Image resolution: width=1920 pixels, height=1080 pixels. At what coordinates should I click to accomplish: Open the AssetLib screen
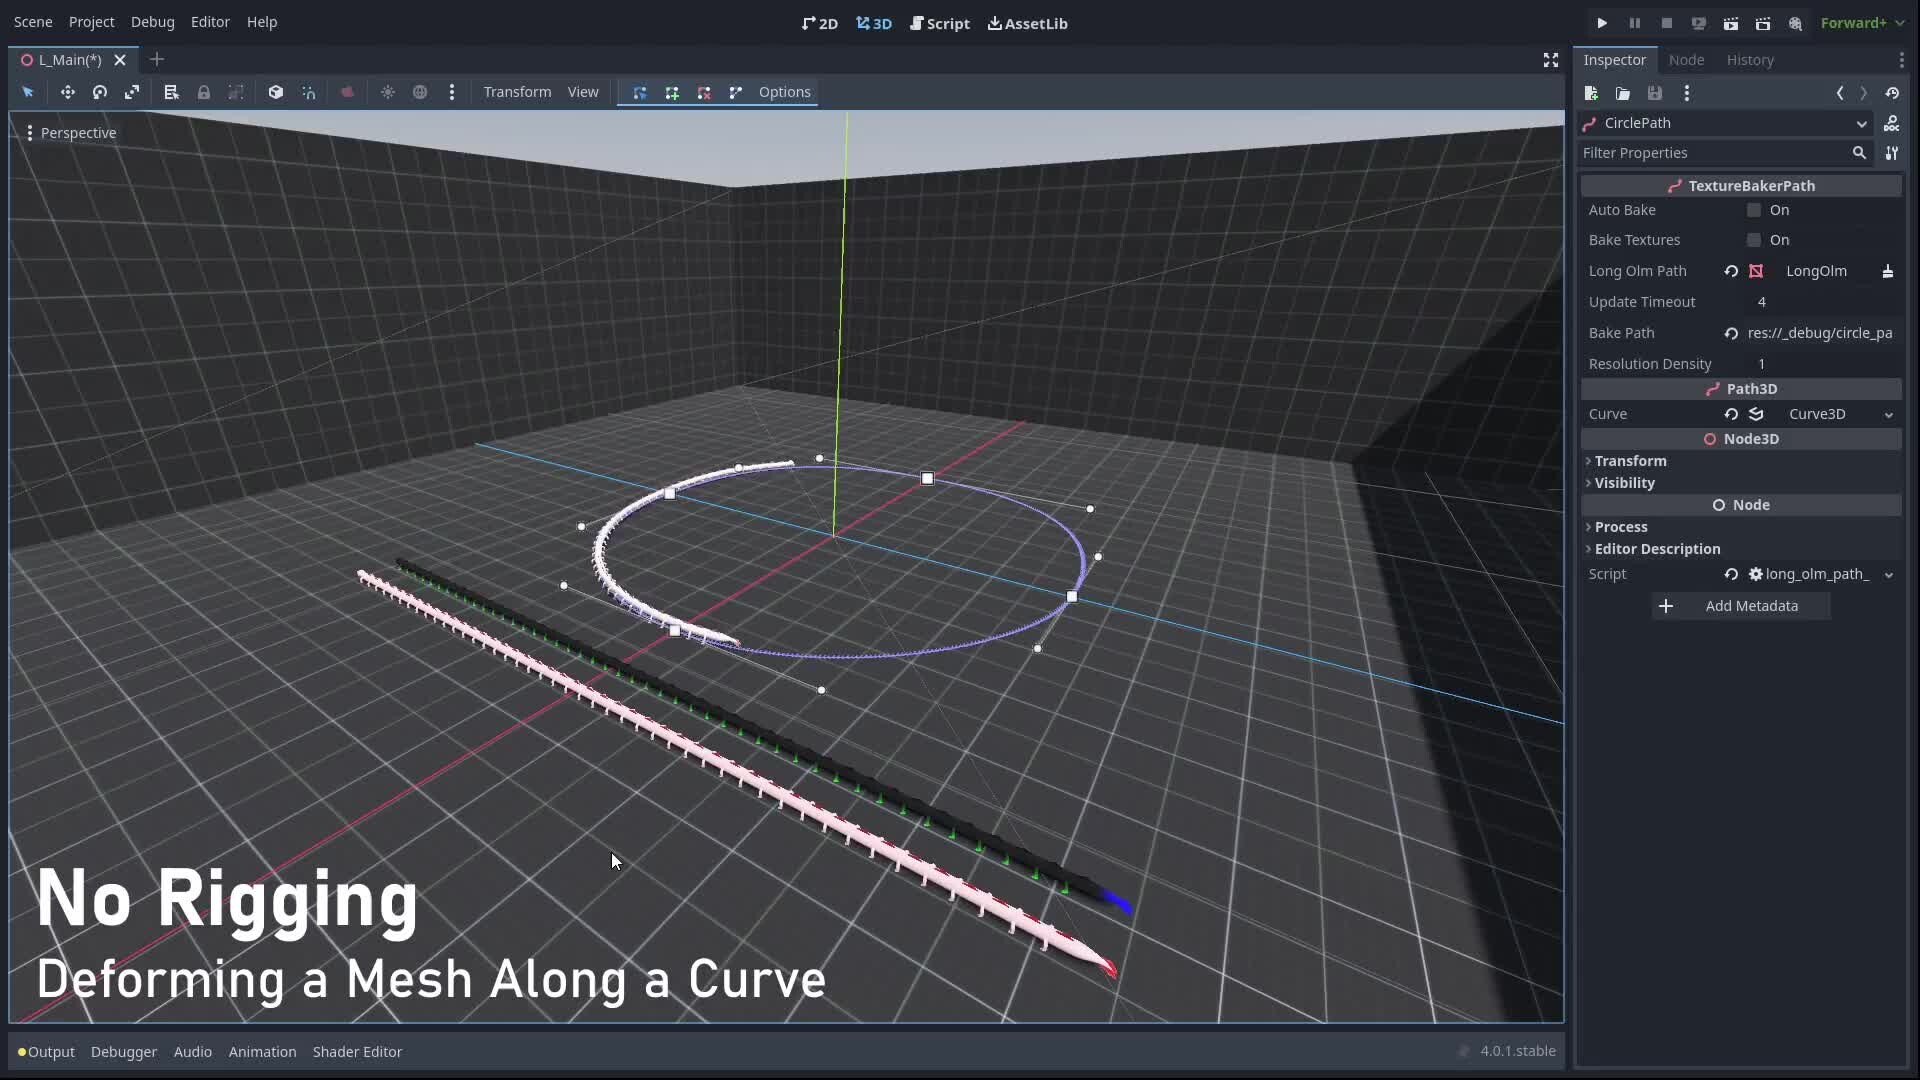[x=1027, y=23]
